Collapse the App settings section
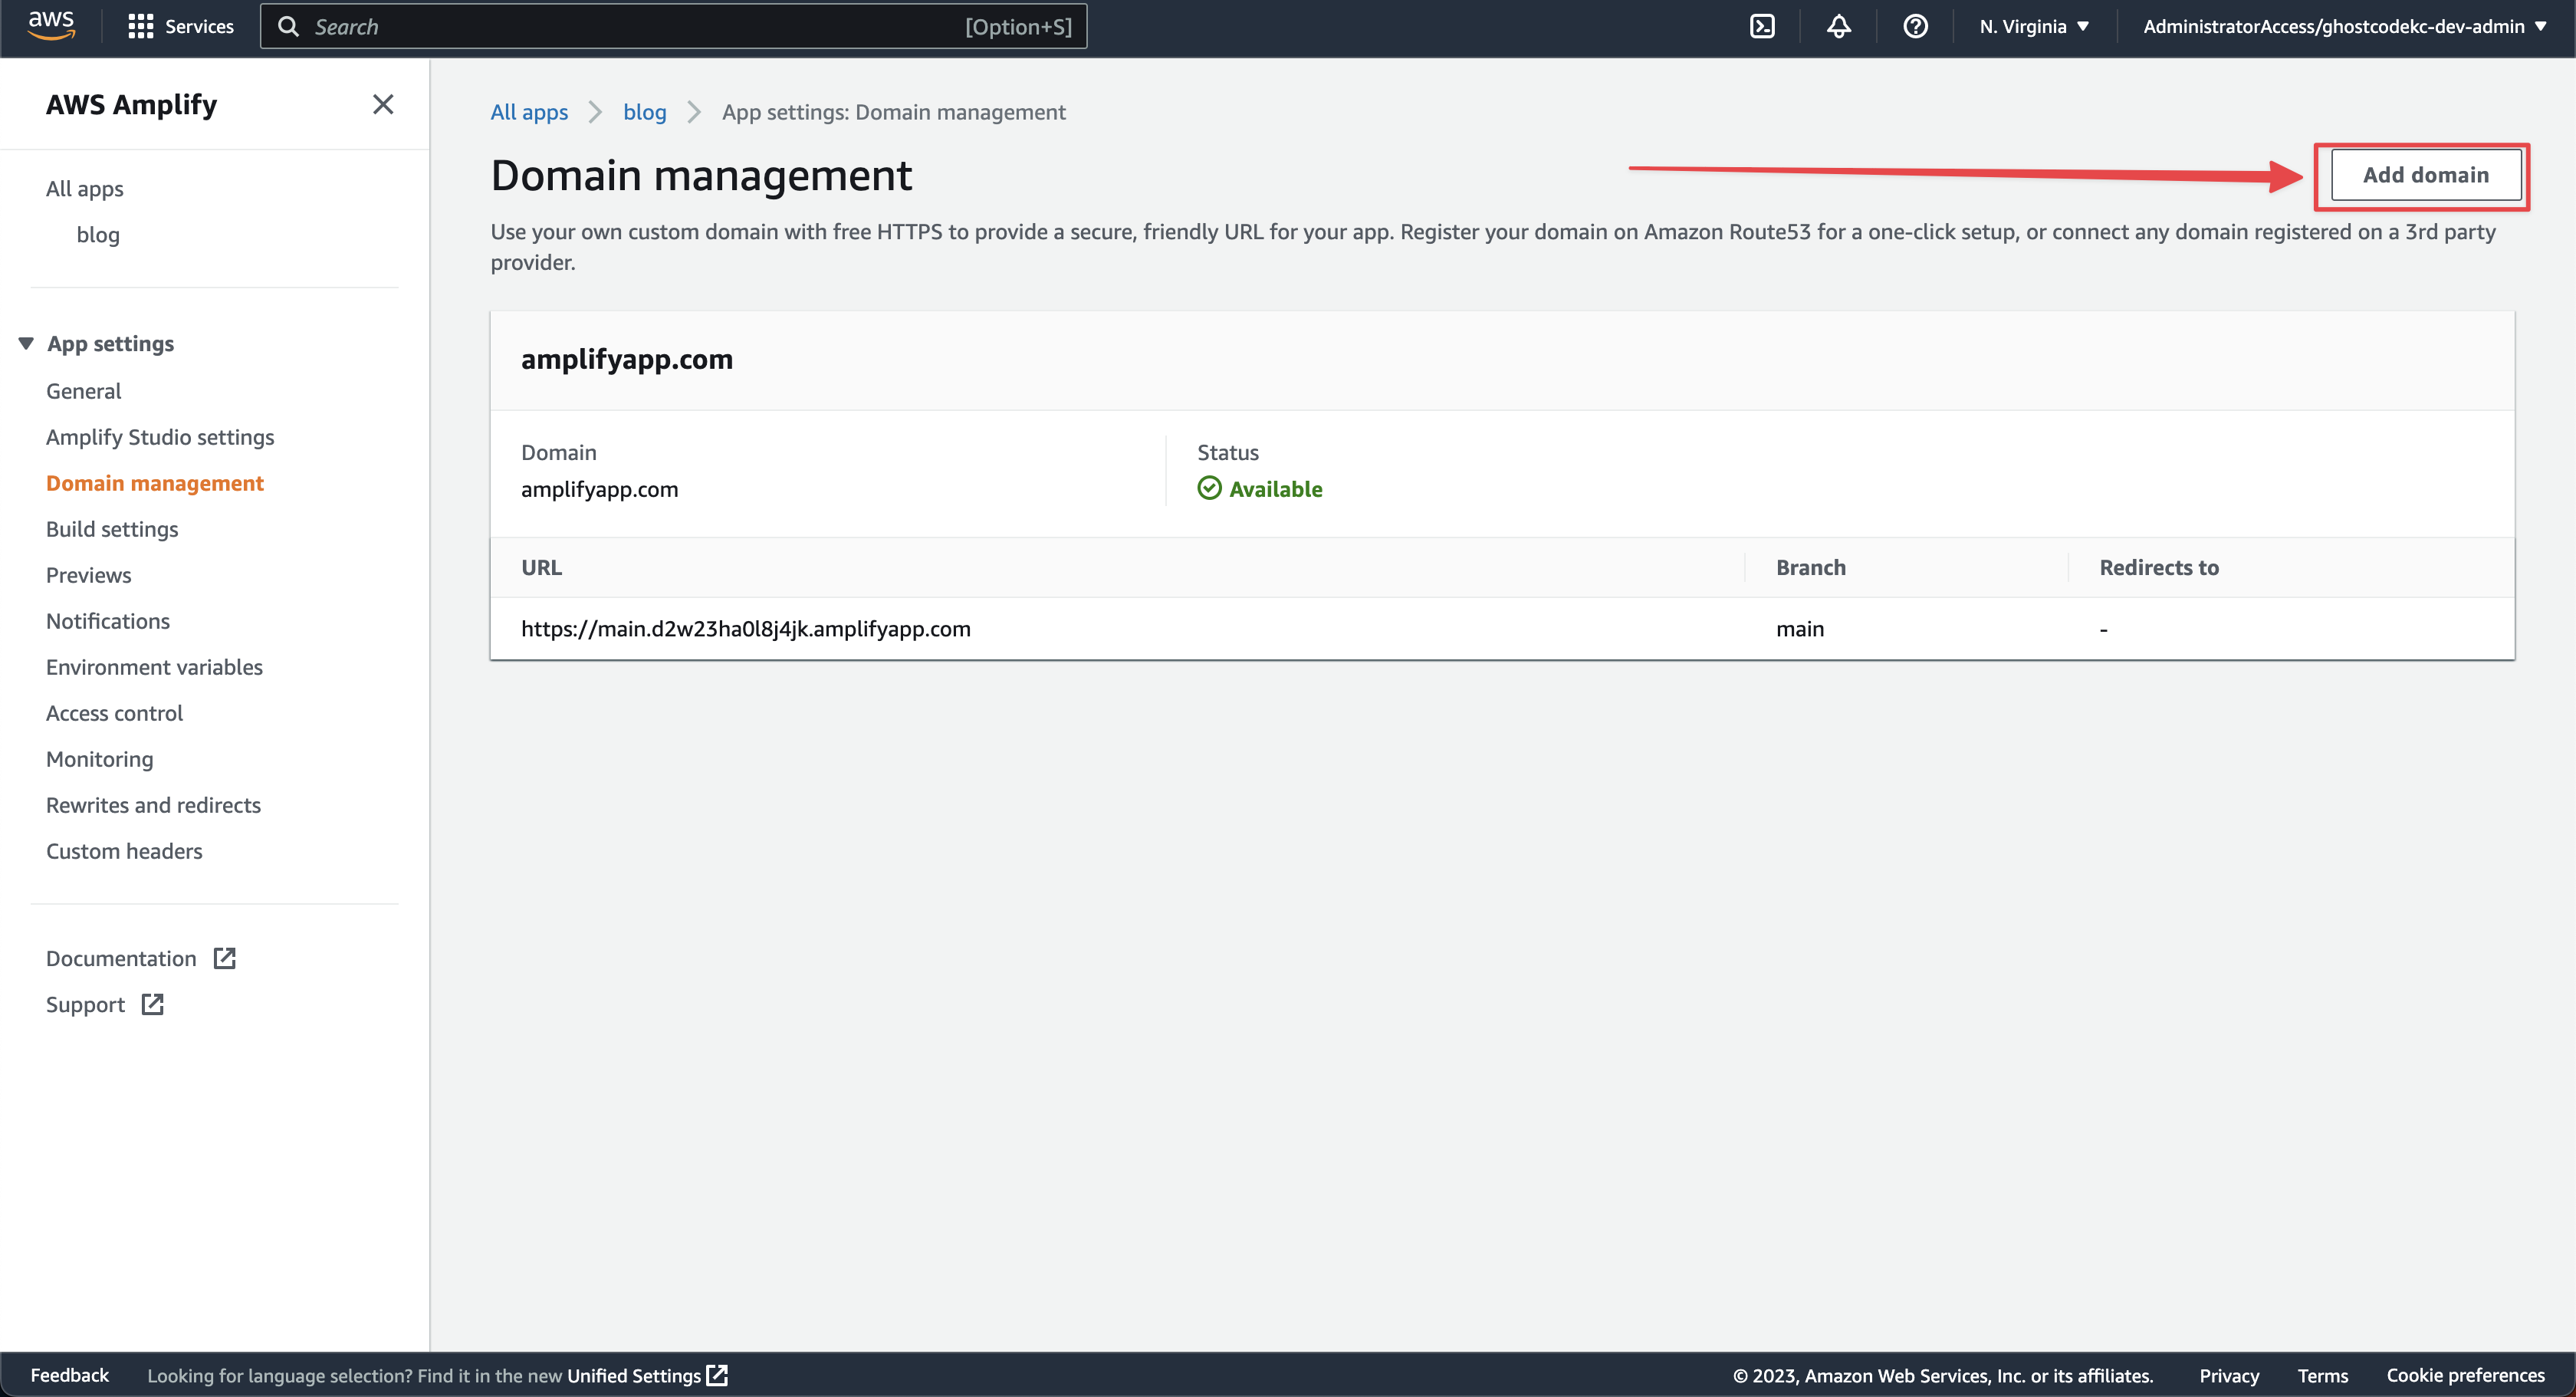The height and width of the screenshot is (1397, 2576). tap(26, 343)
